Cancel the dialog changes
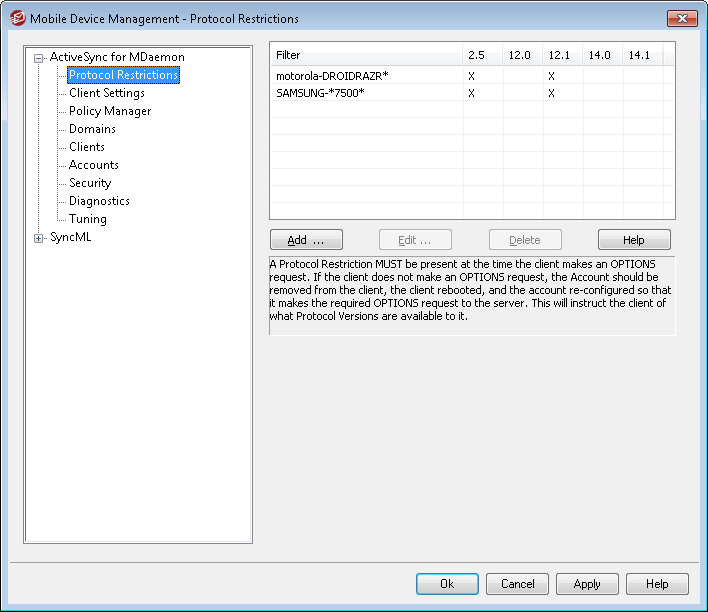Image resolution: width=708 pixels, height=612 pixels. [x=517, y=584]
